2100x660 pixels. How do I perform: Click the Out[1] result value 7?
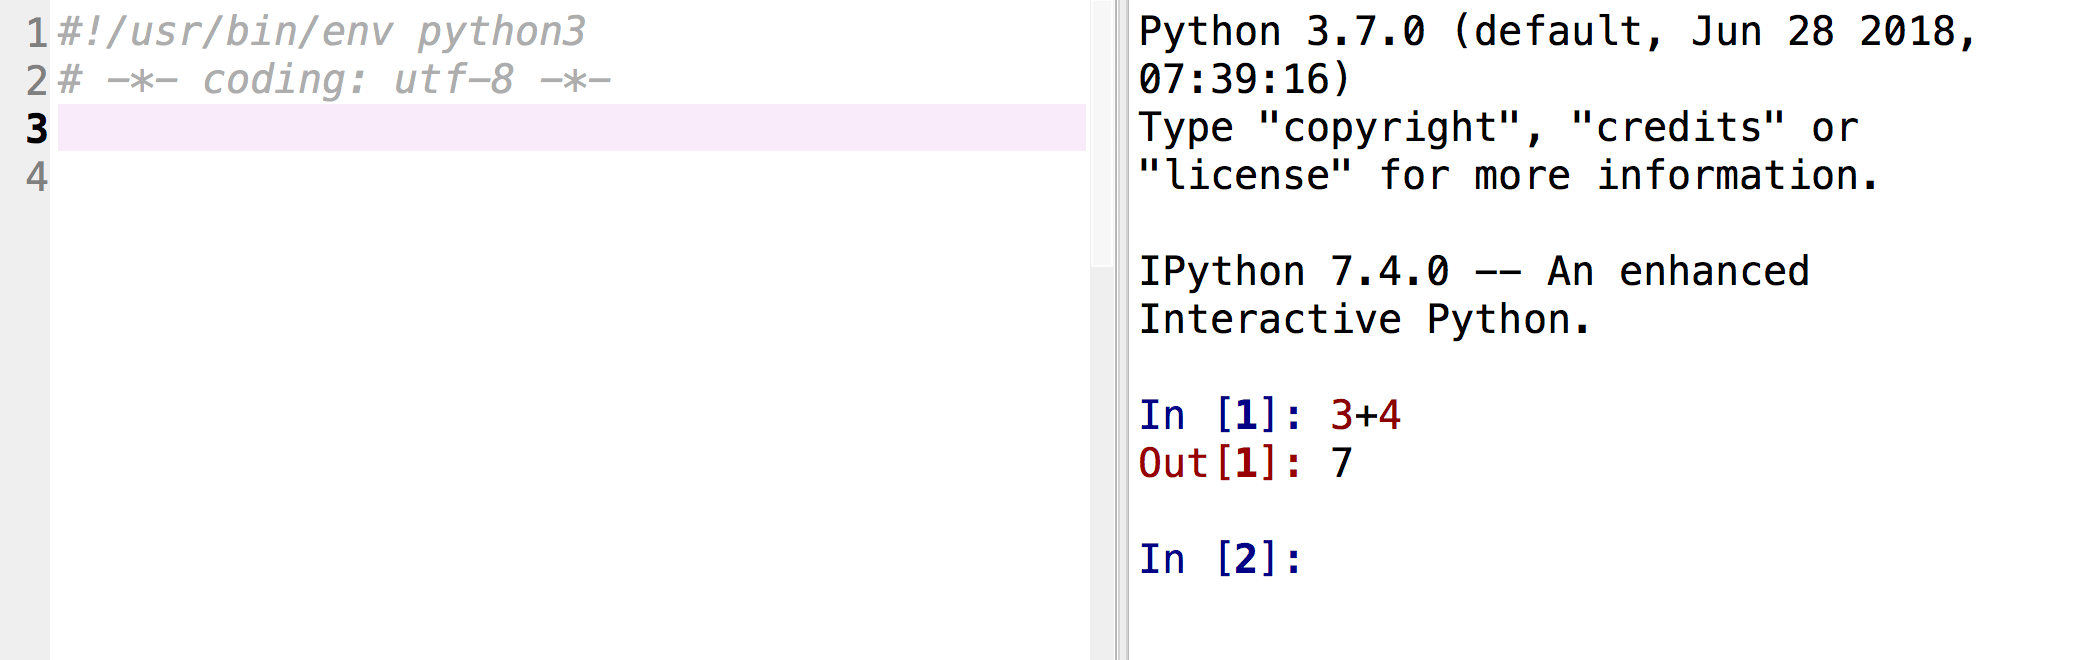[1341, 463]
